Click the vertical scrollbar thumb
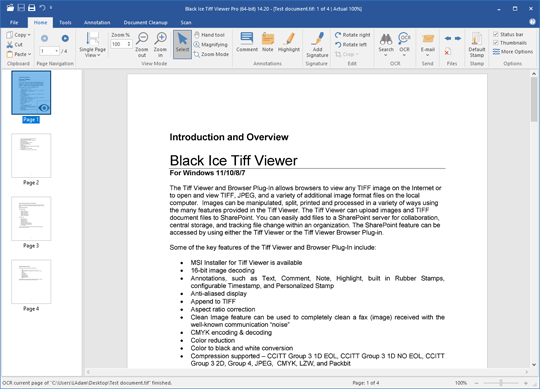The height and width of the screenshot is (389, 540). (534, 99)
